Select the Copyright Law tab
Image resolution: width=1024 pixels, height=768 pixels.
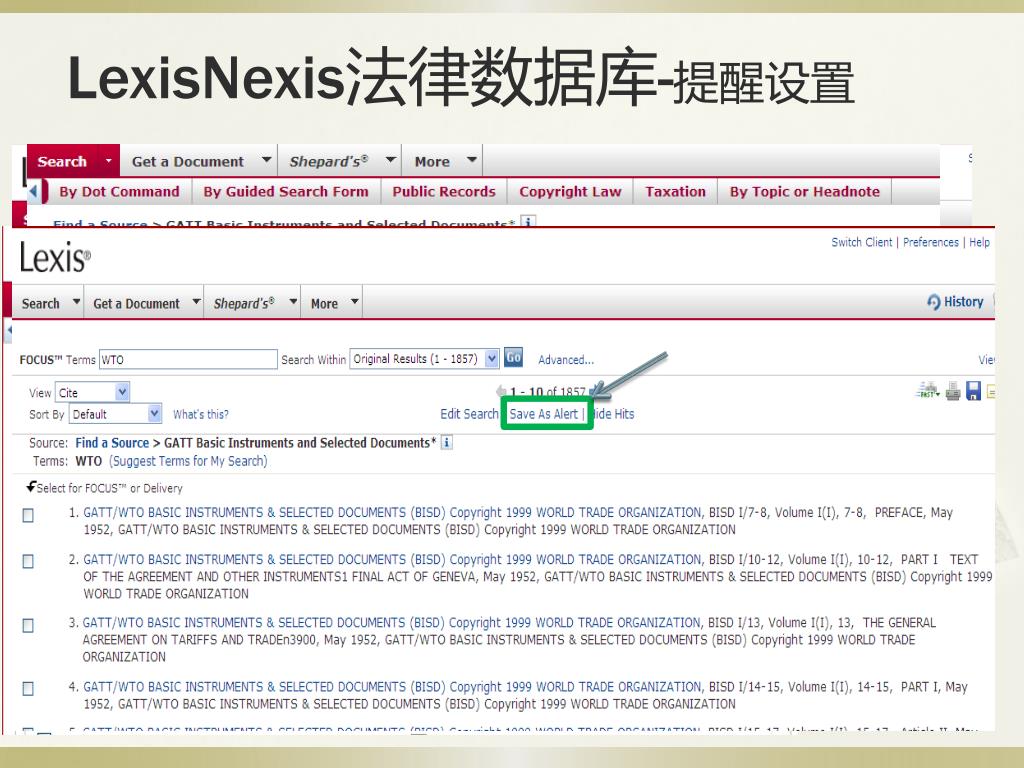coord(570,191)
